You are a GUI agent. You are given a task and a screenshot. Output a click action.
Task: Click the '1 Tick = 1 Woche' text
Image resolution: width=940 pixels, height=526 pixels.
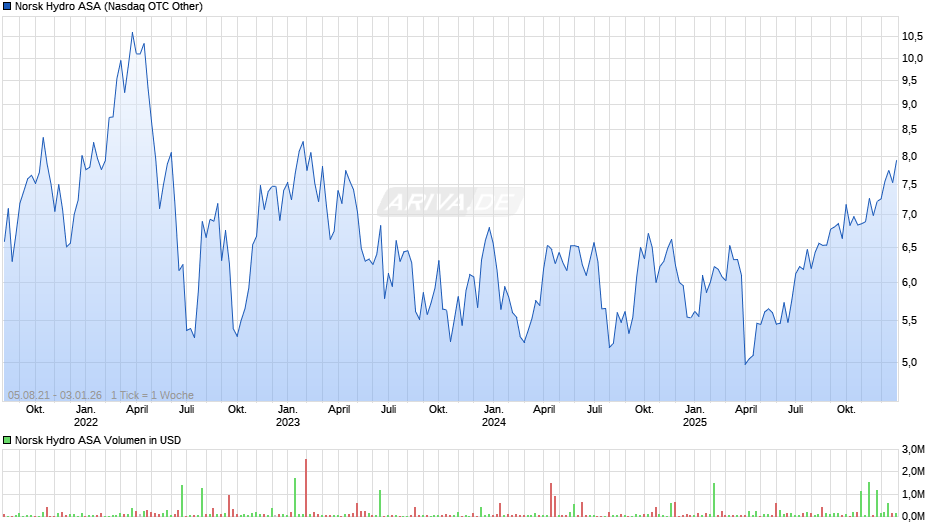tap(152, 395)
